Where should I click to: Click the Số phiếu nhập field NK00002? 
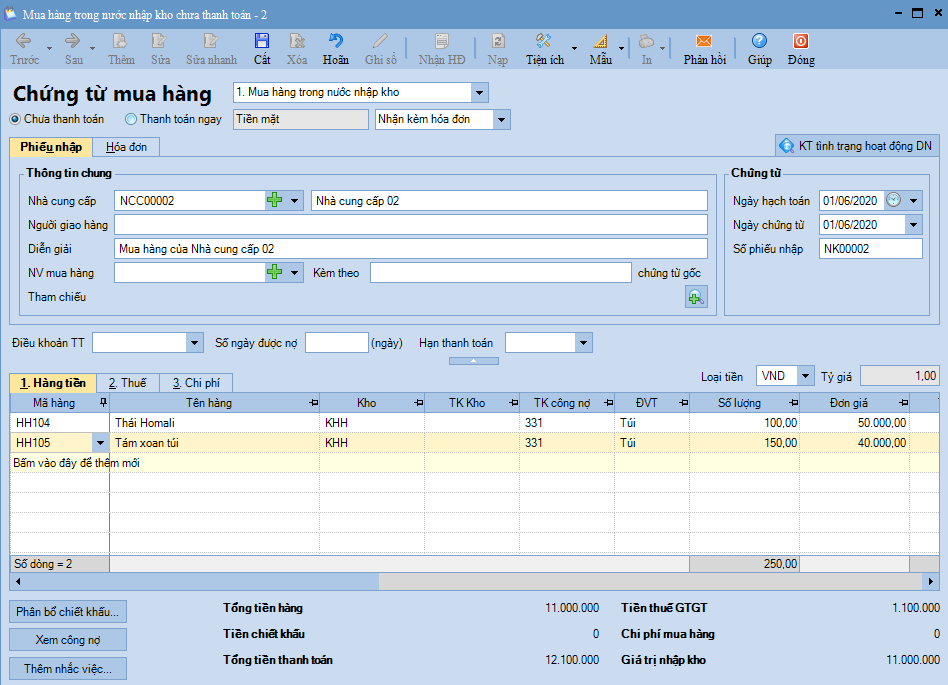coord(871,248)
